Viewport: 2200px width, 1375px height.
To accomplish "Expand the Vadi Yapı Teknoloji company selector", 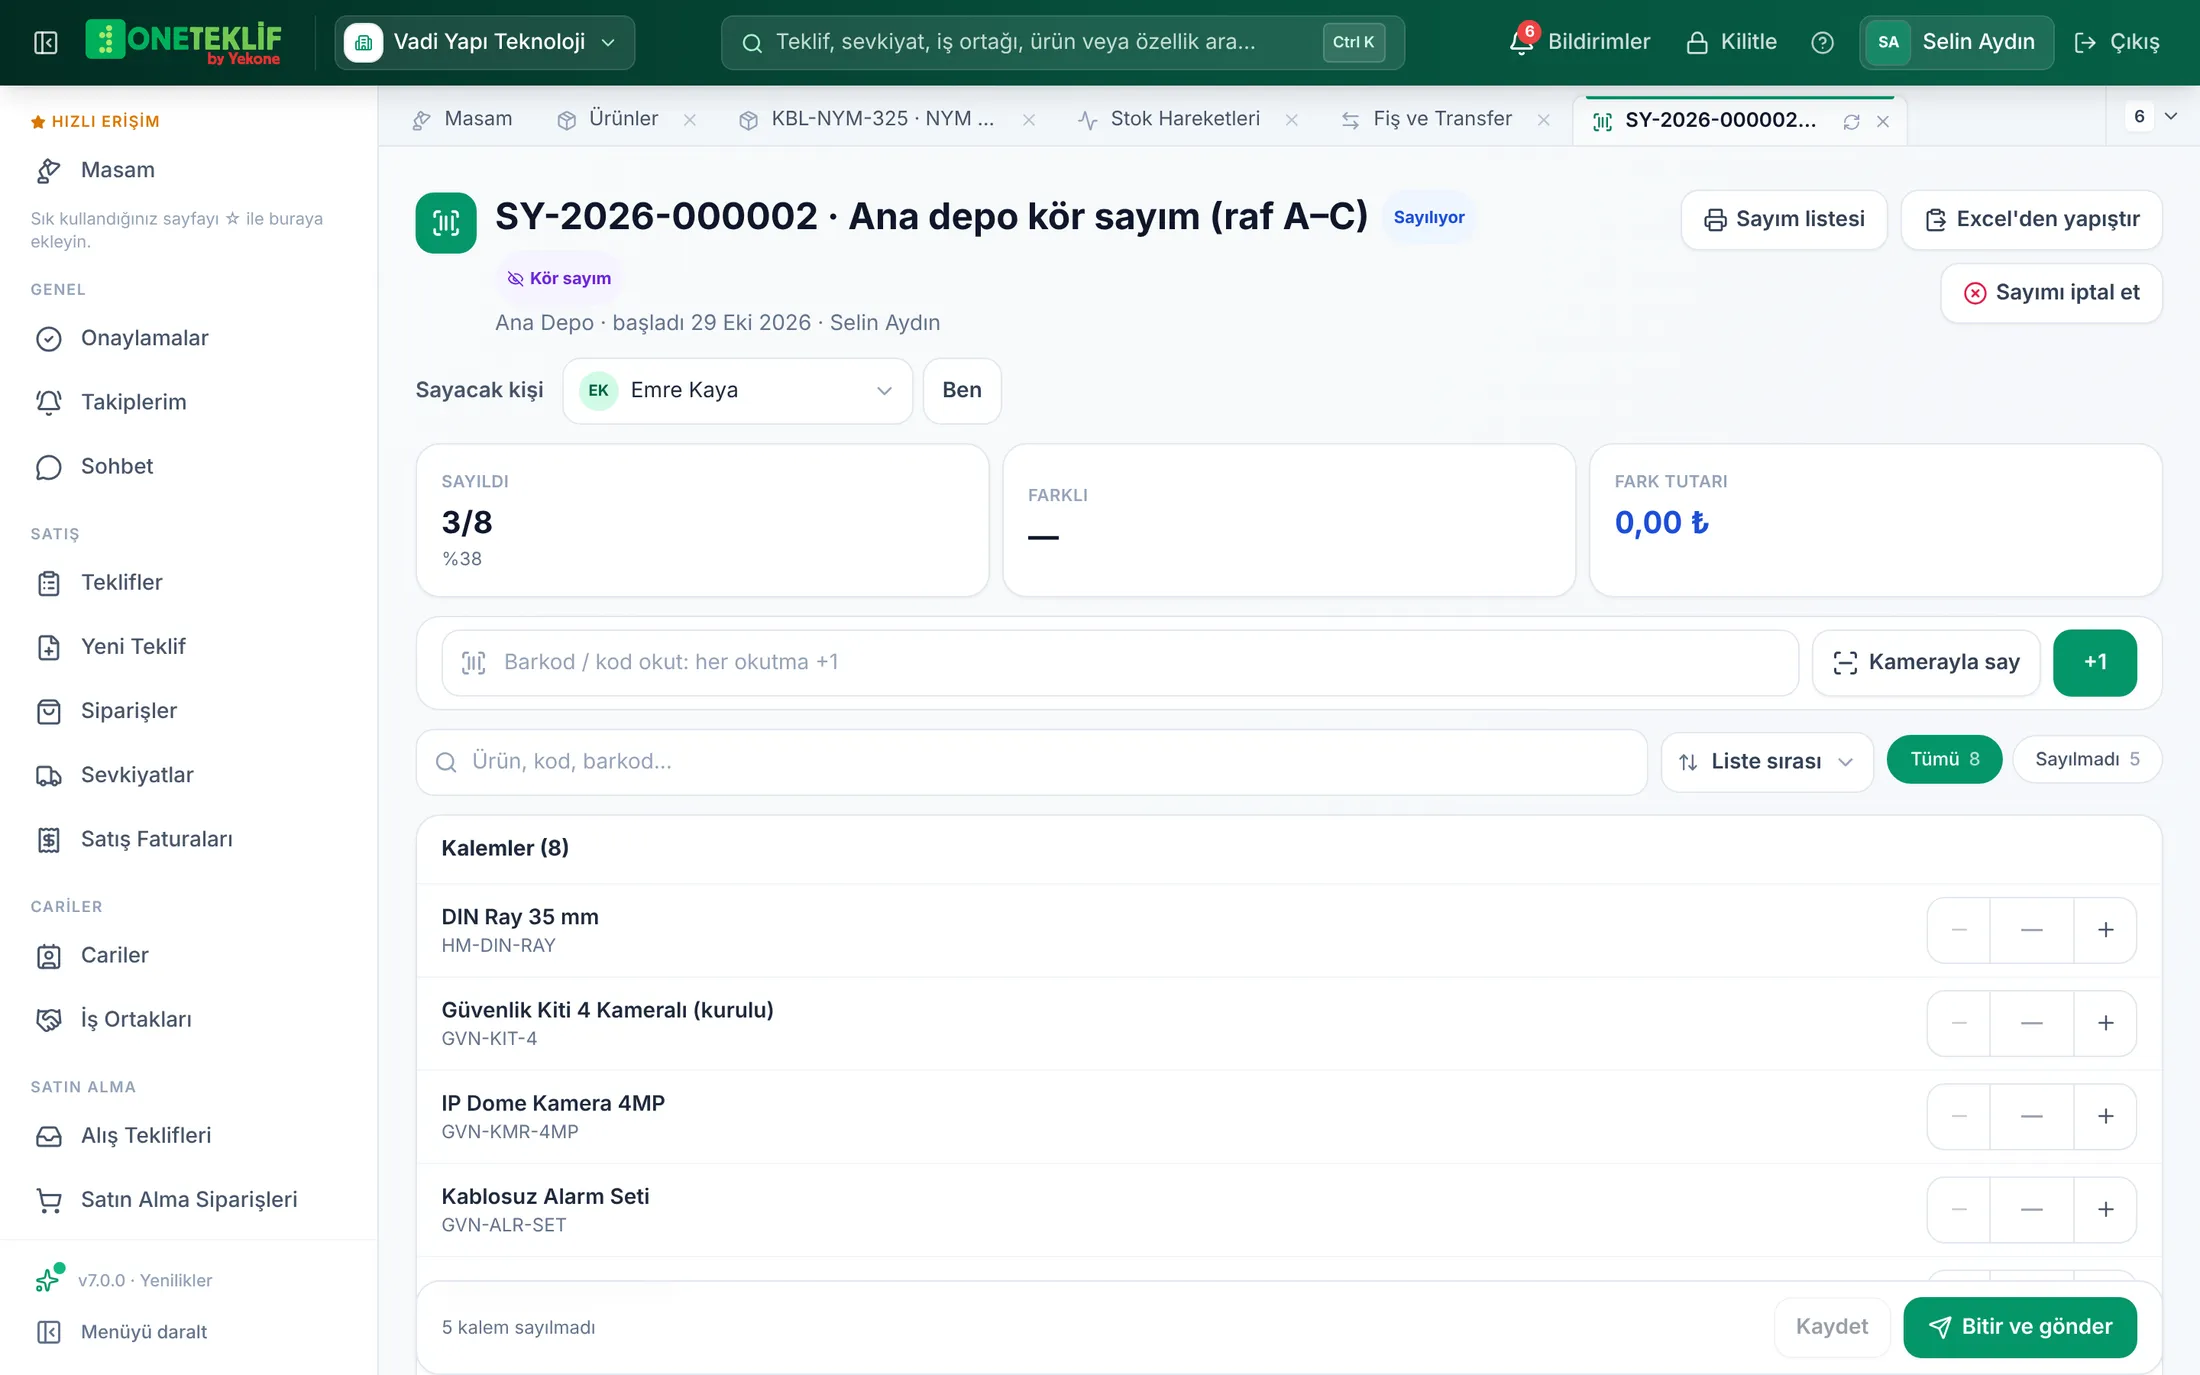I will point(485,42).
